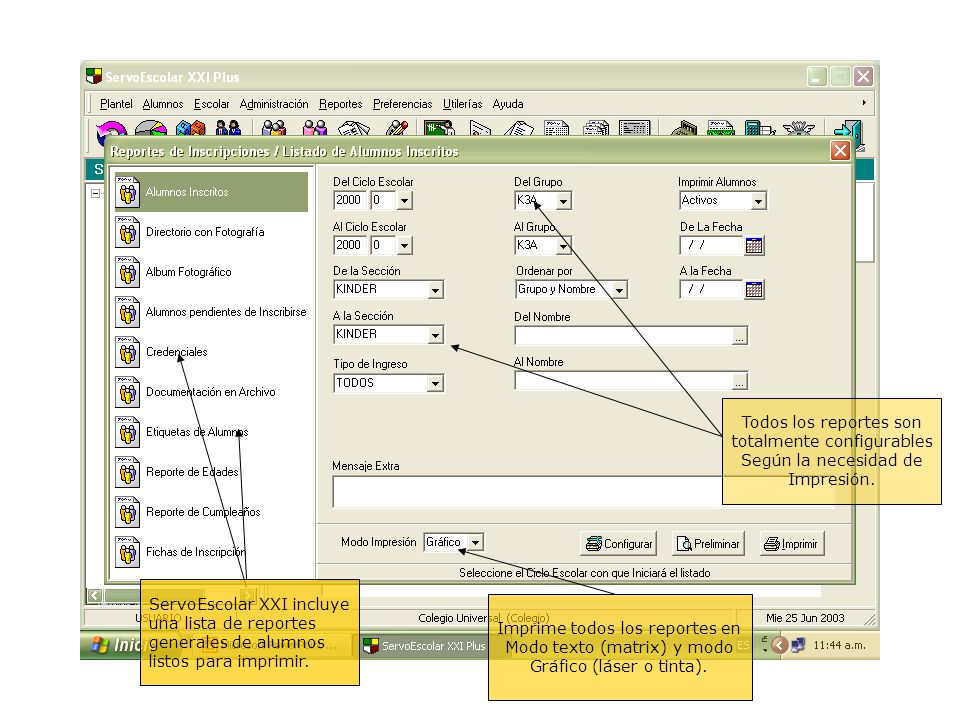This screenshot has height=720, width=960.
Task: Show hidden tray icons with the arrow
Action: (x=779, y=645)
